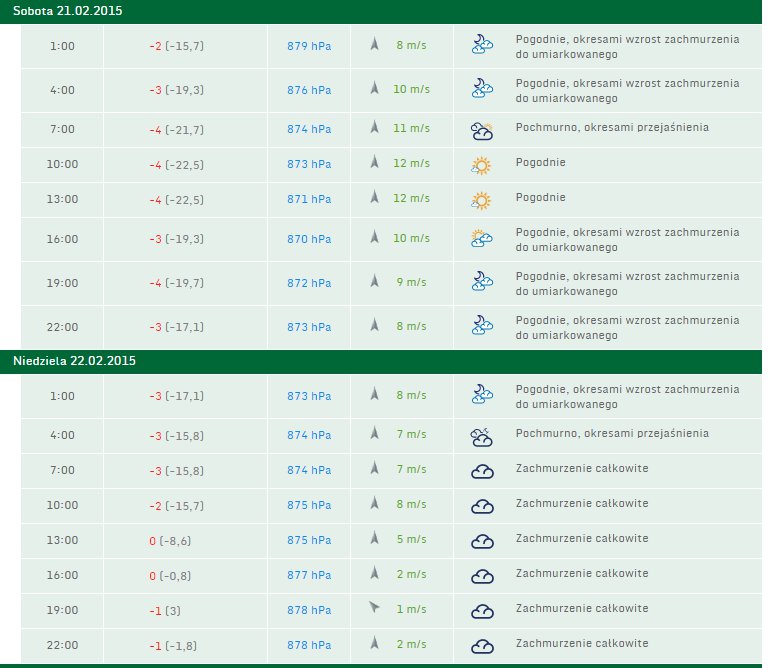Click Saturday 16:00 sun-behind-cloud icon
The width and height of the screenshot is (781, 668).
pyautogui.click(x=482, y=239)
